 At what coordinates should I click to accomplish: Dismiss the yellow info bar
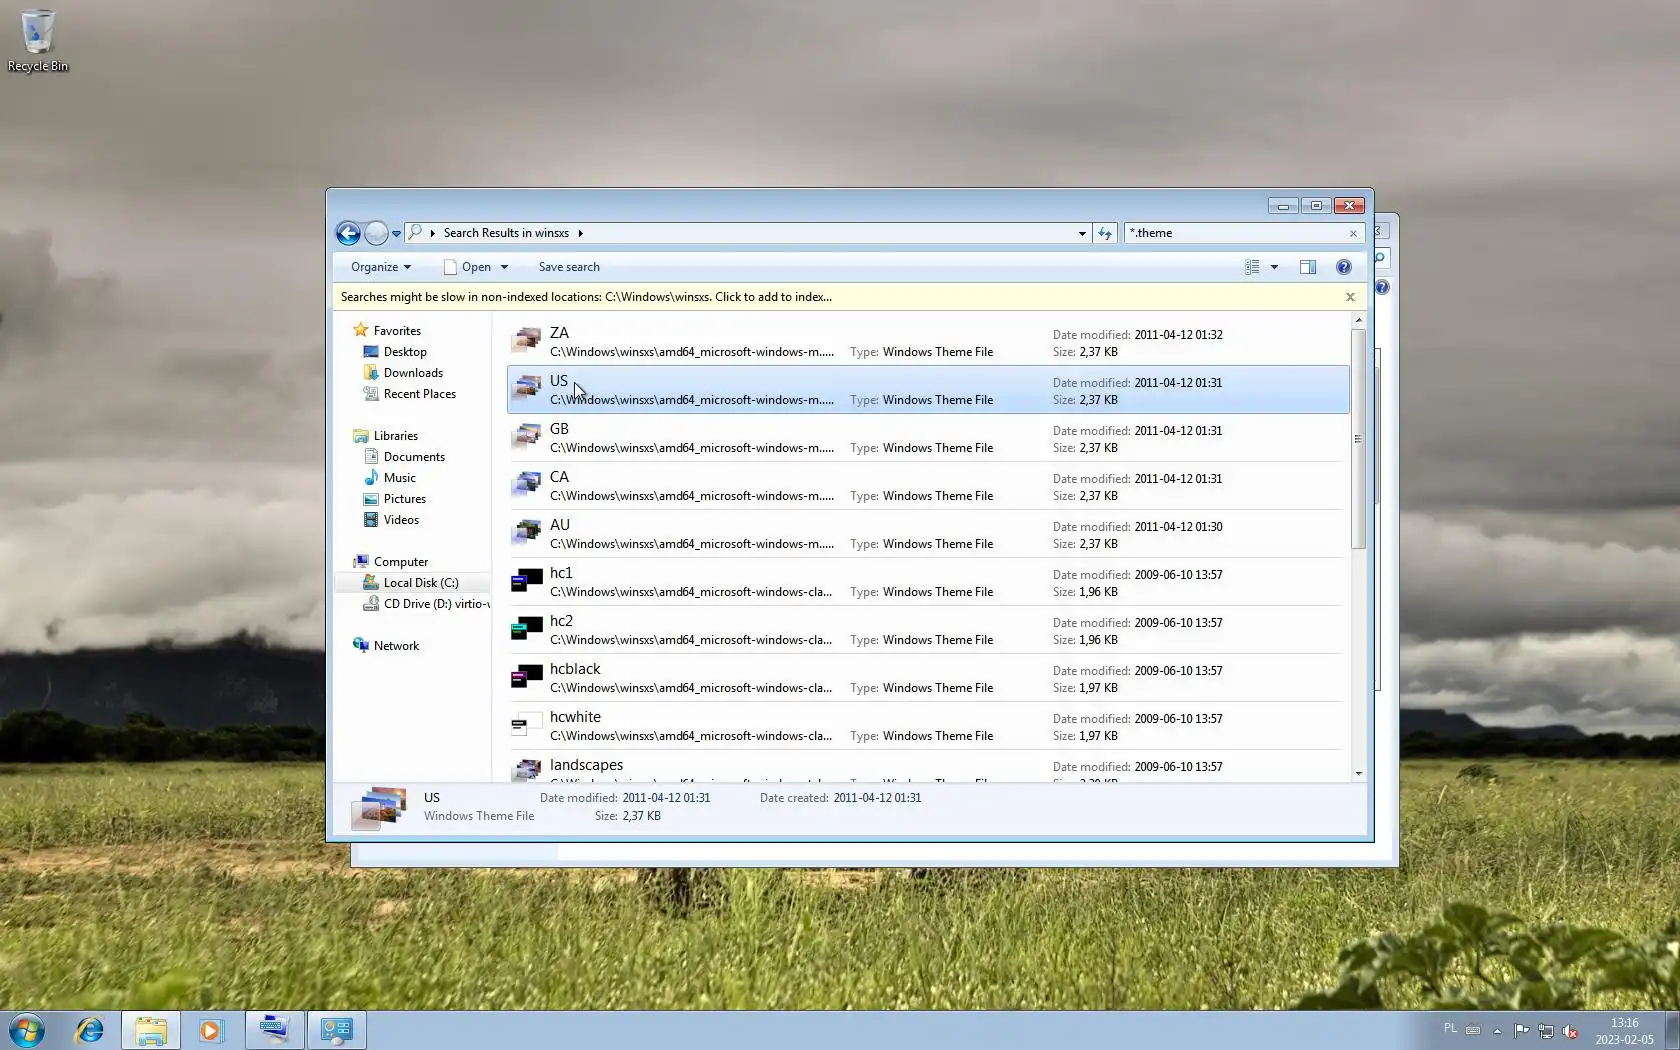tap(1350, 297)
